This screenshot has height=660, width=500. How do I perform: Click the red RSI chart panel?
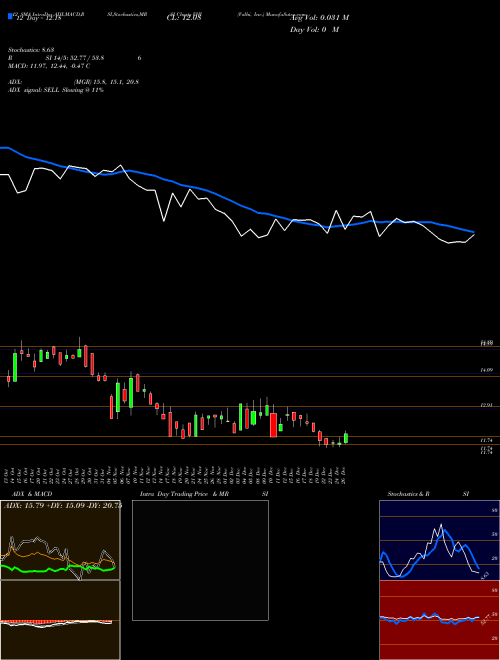439,620
